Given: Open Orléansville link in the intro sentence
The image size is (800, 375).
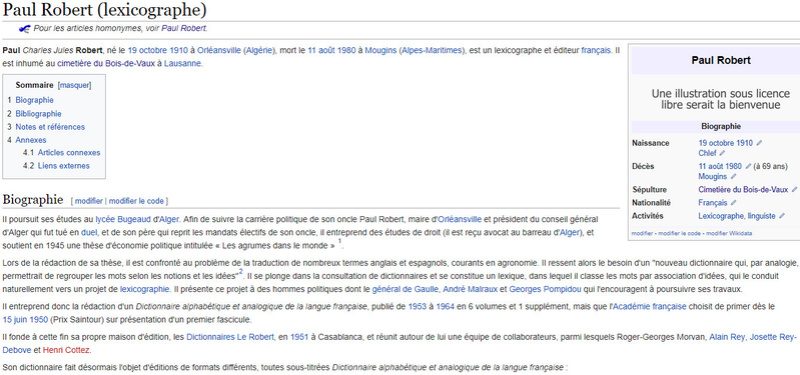Looking at the screenshot, I should [x=219, y=51].
